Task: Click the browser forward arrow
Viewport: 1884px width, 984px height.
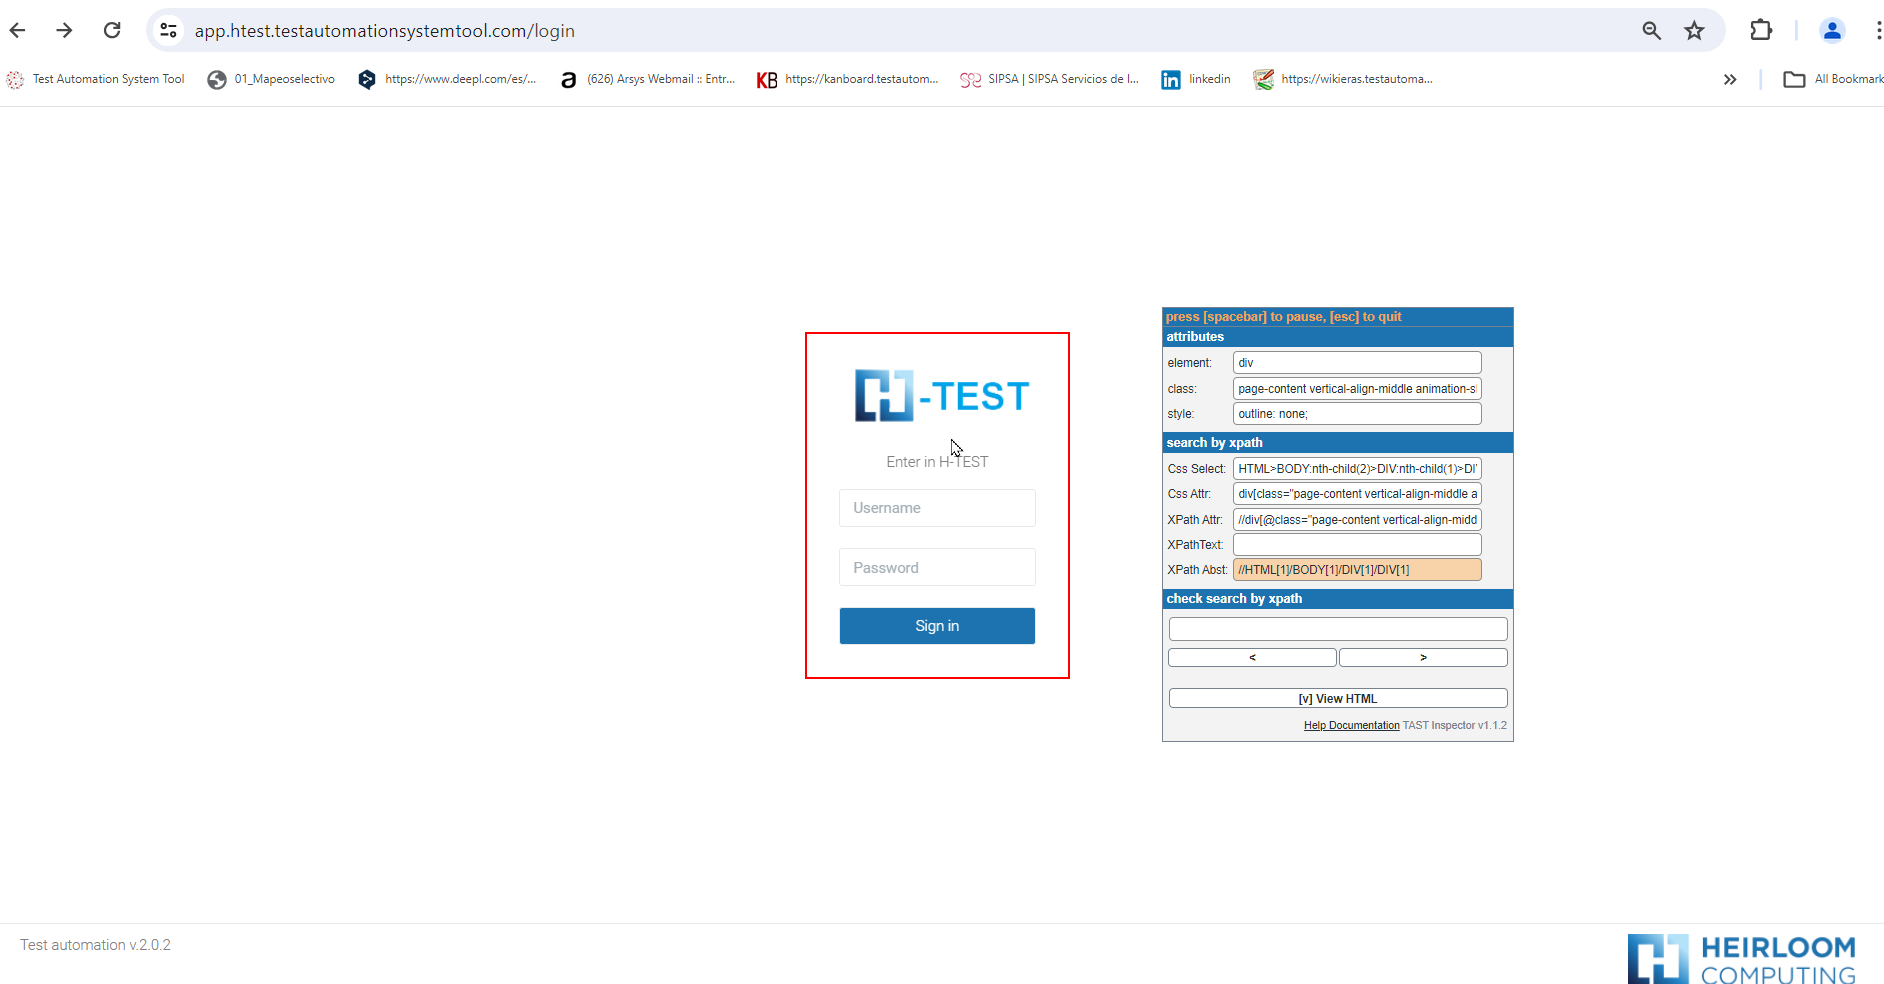Action: (65, 30)
